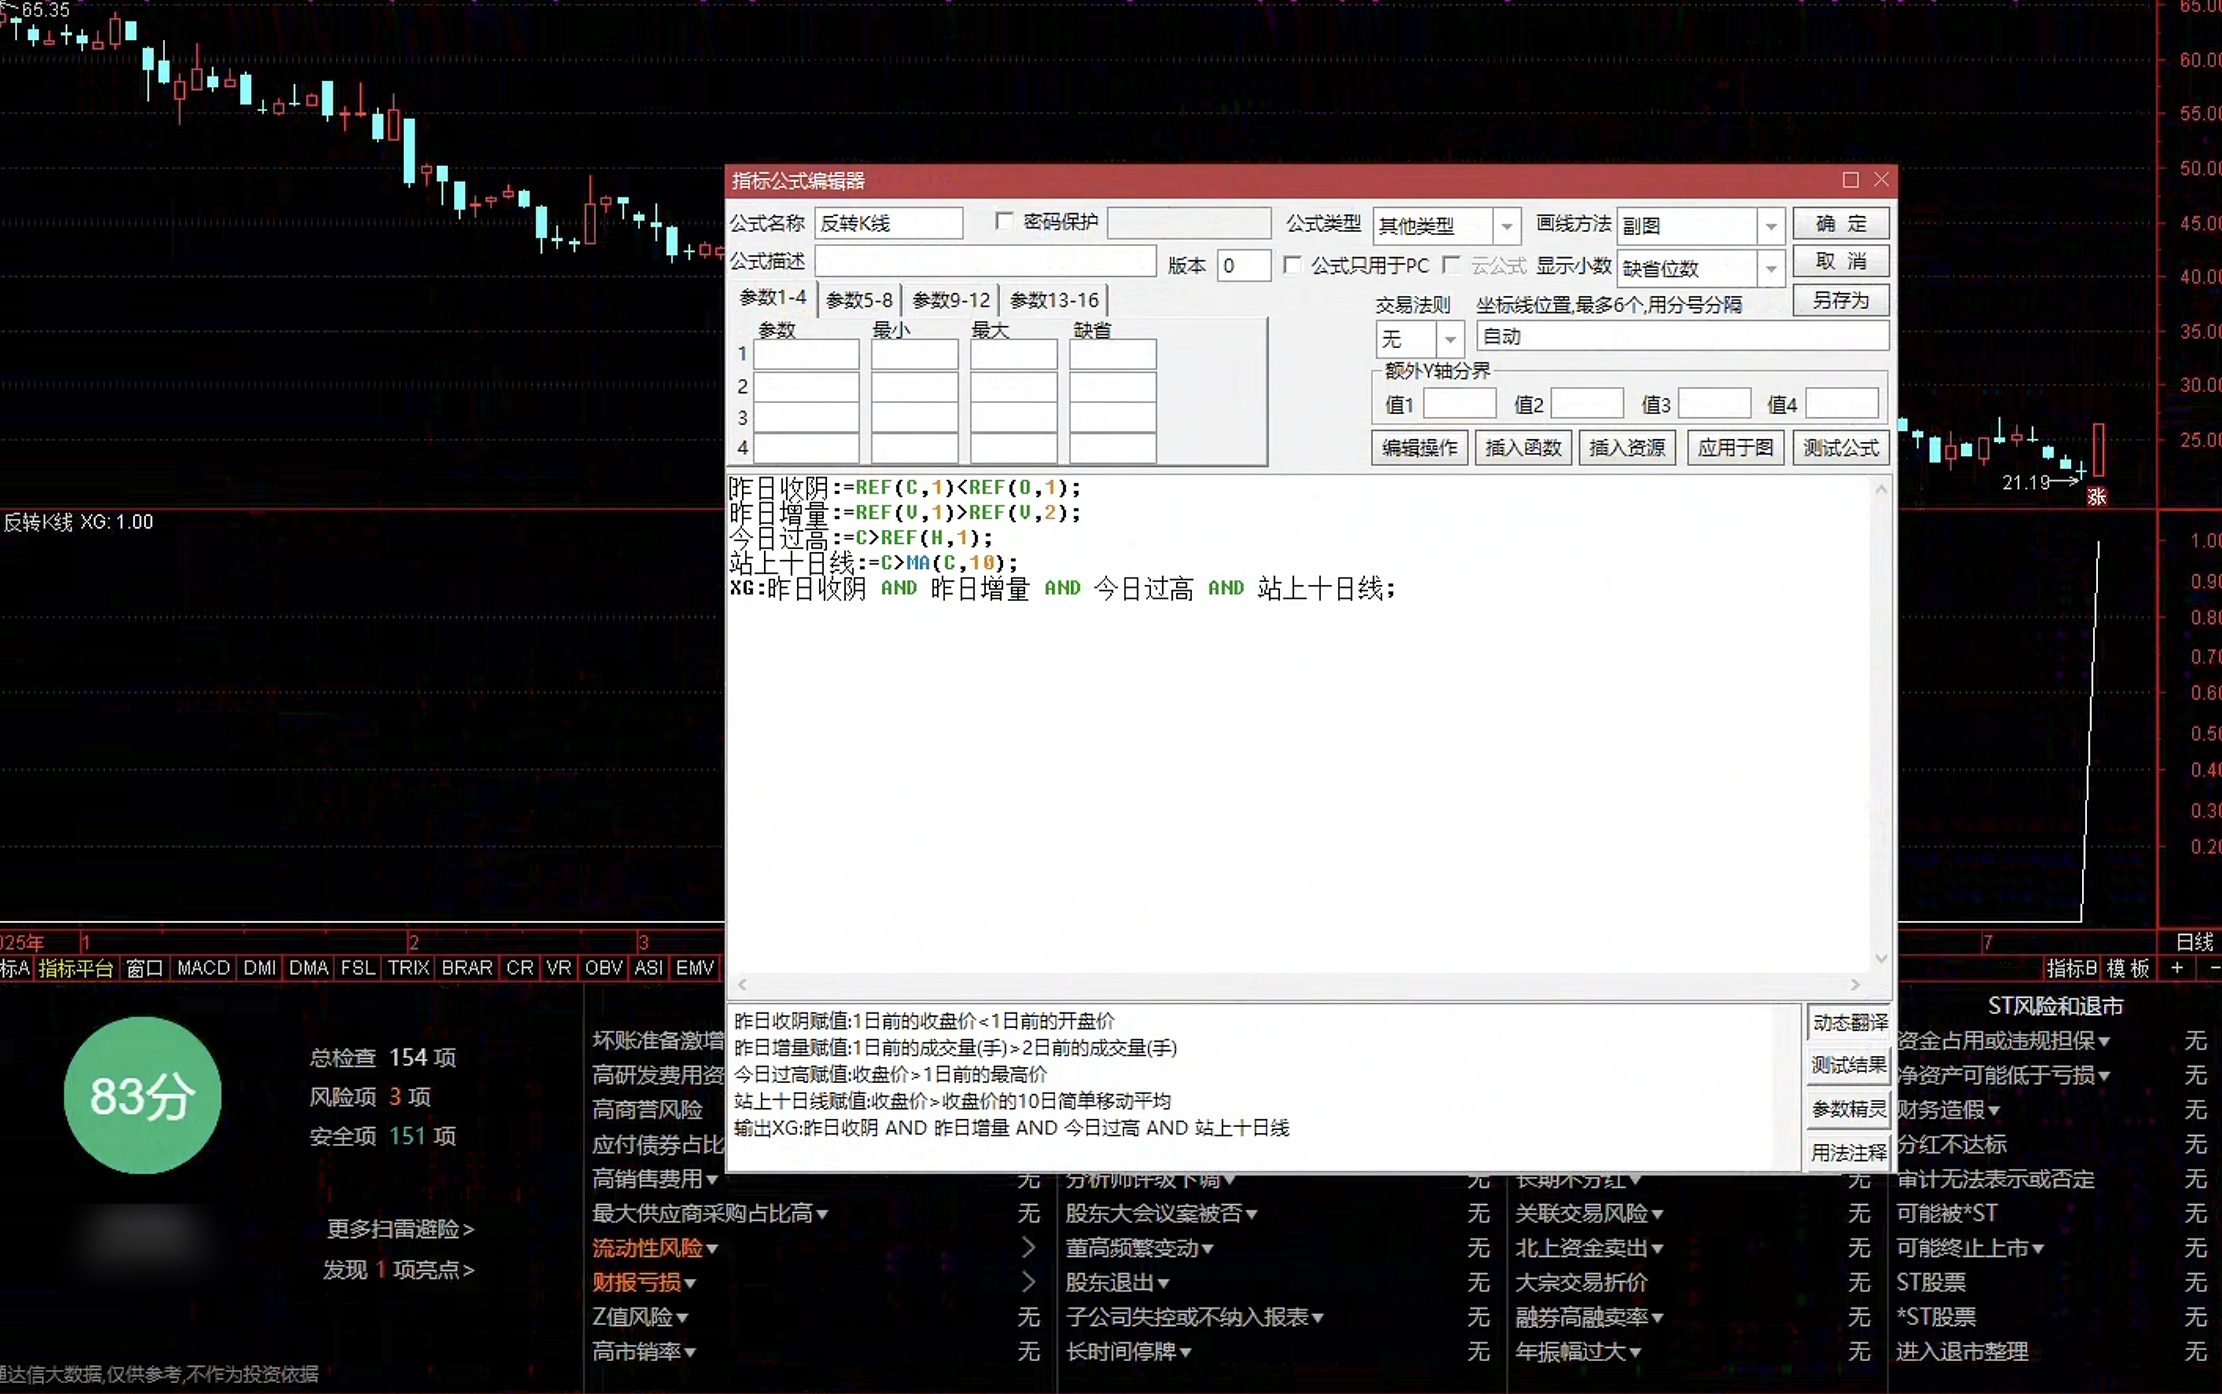The width and height of the screenshot is (2222, 1394).
Task: Click 用法注释 button
Action: point(1849,1152)
